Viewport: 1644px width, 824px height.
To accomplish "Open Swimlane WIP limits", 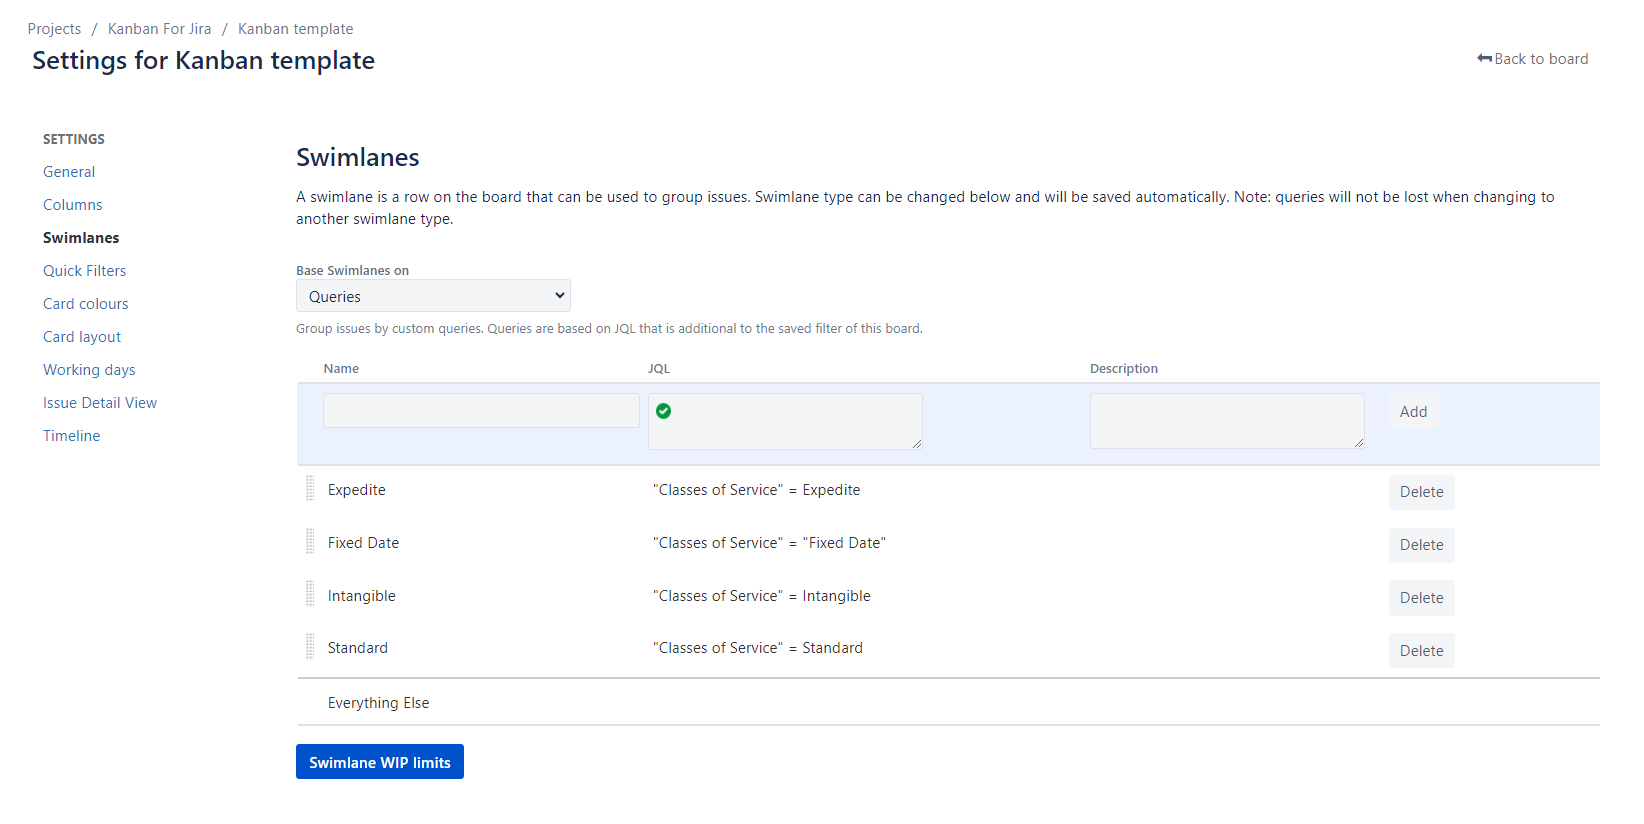I will click(380, 762).
